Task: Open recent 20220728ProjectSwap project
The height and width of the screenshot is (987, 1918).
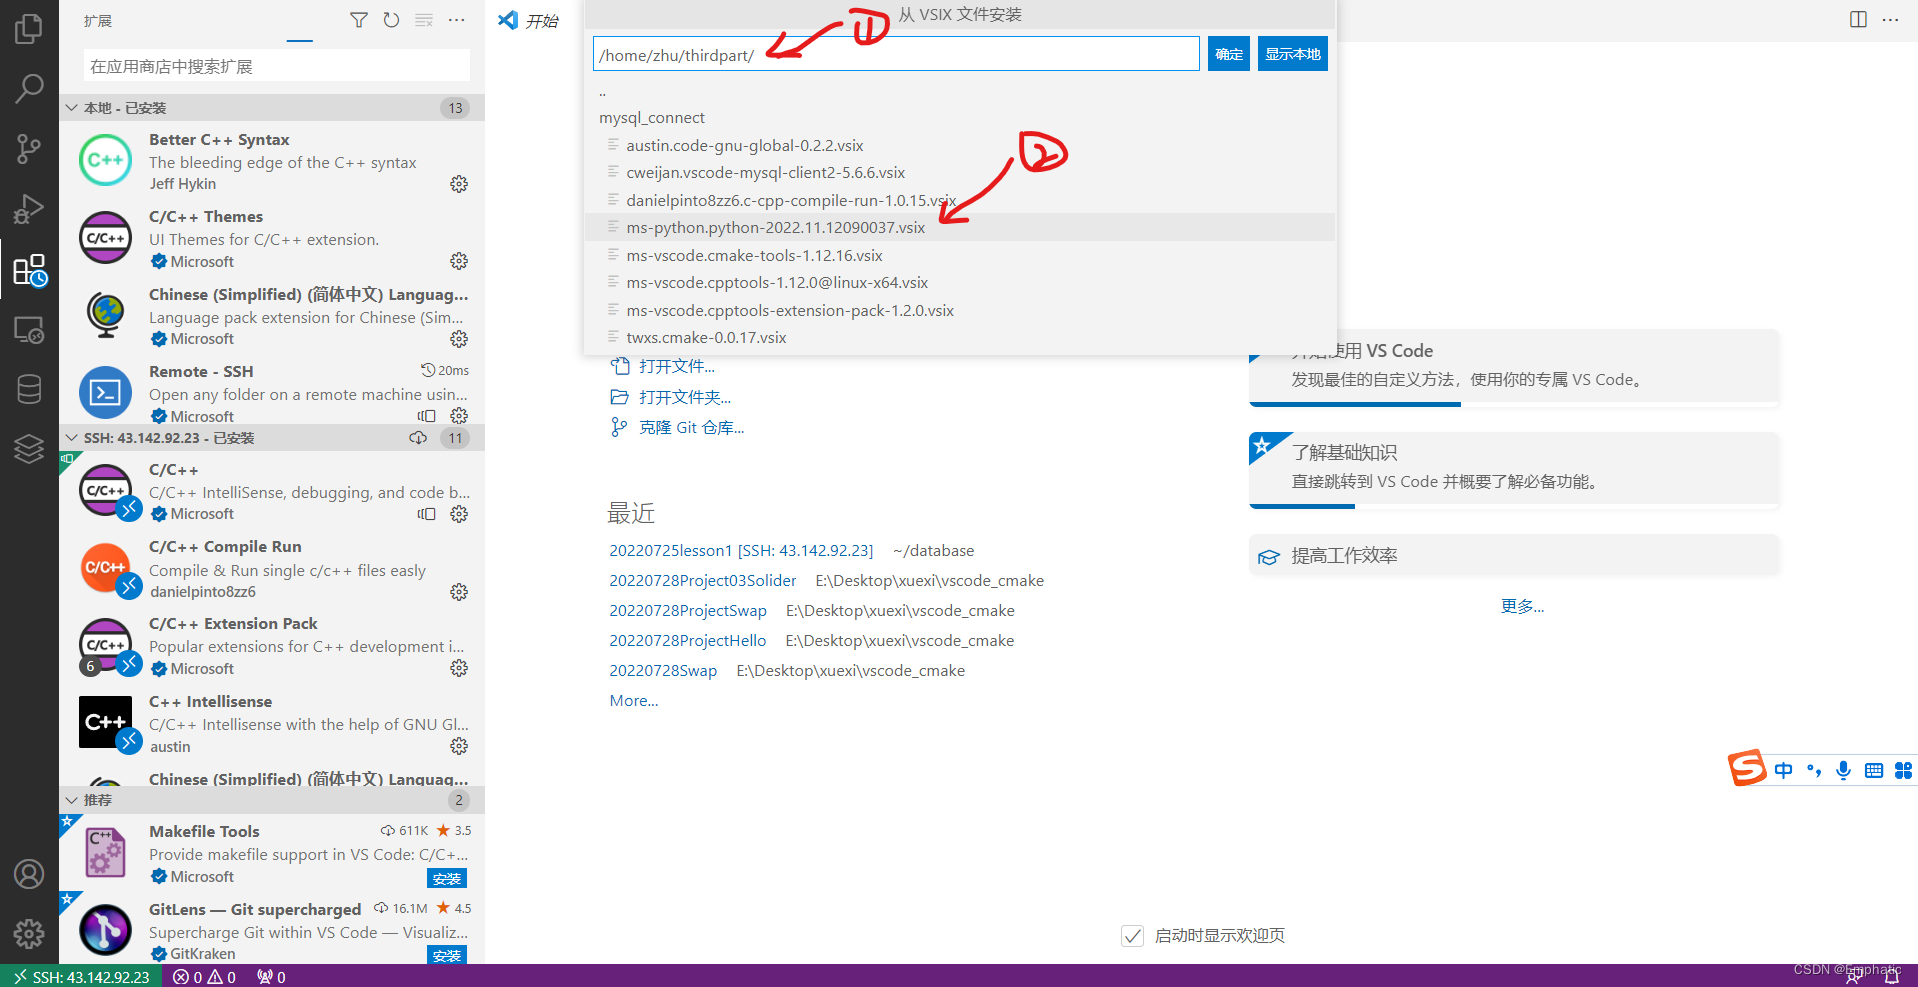Action: coord(688,611)
